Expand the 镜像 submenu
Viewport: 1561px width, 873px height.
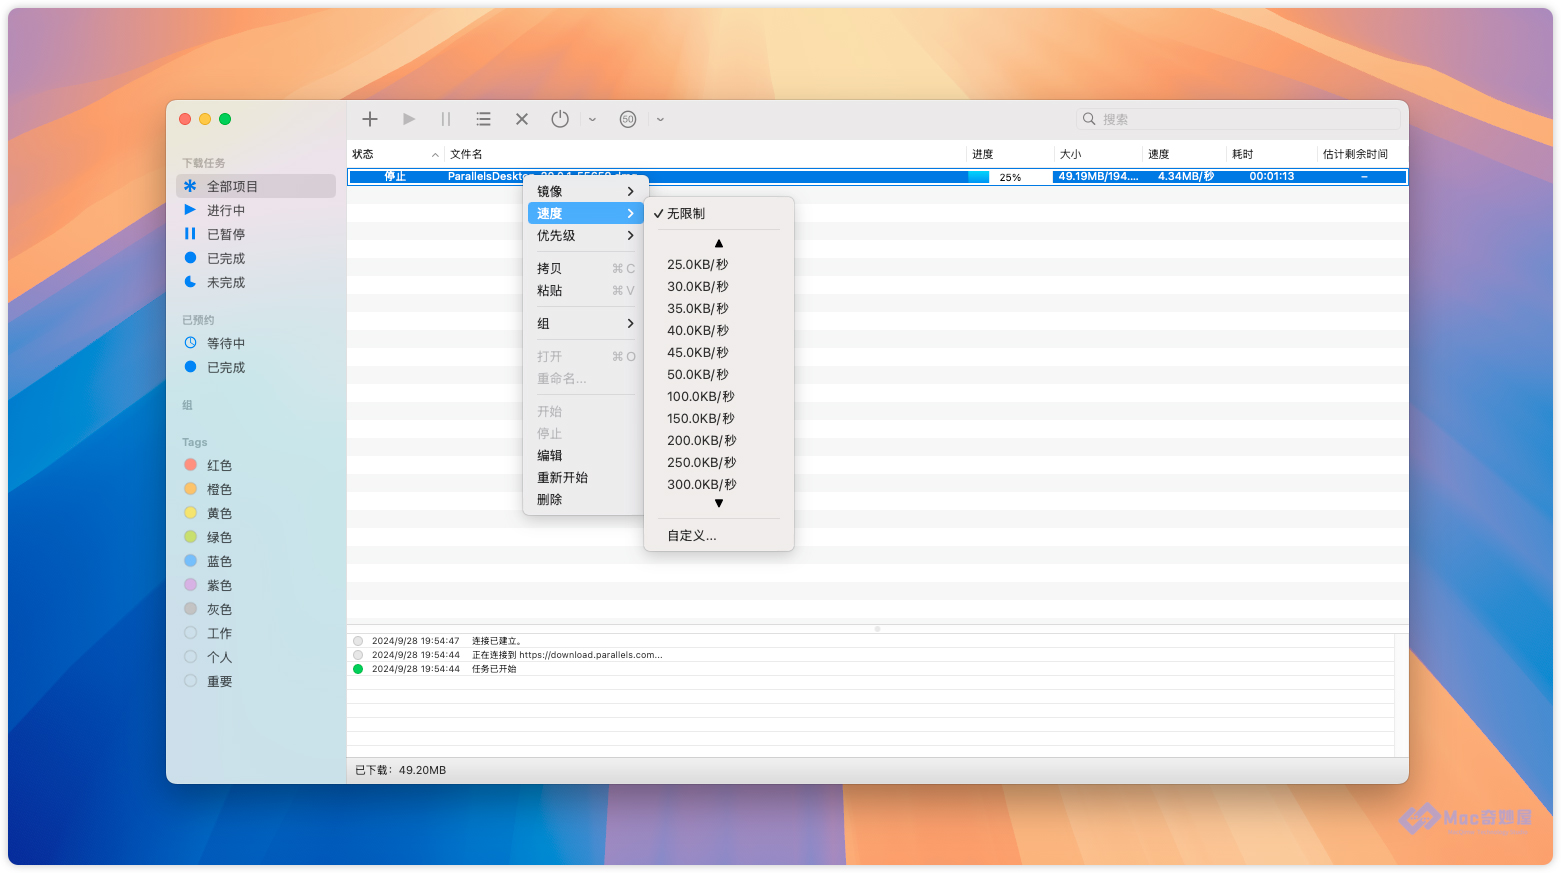point(585,191)
